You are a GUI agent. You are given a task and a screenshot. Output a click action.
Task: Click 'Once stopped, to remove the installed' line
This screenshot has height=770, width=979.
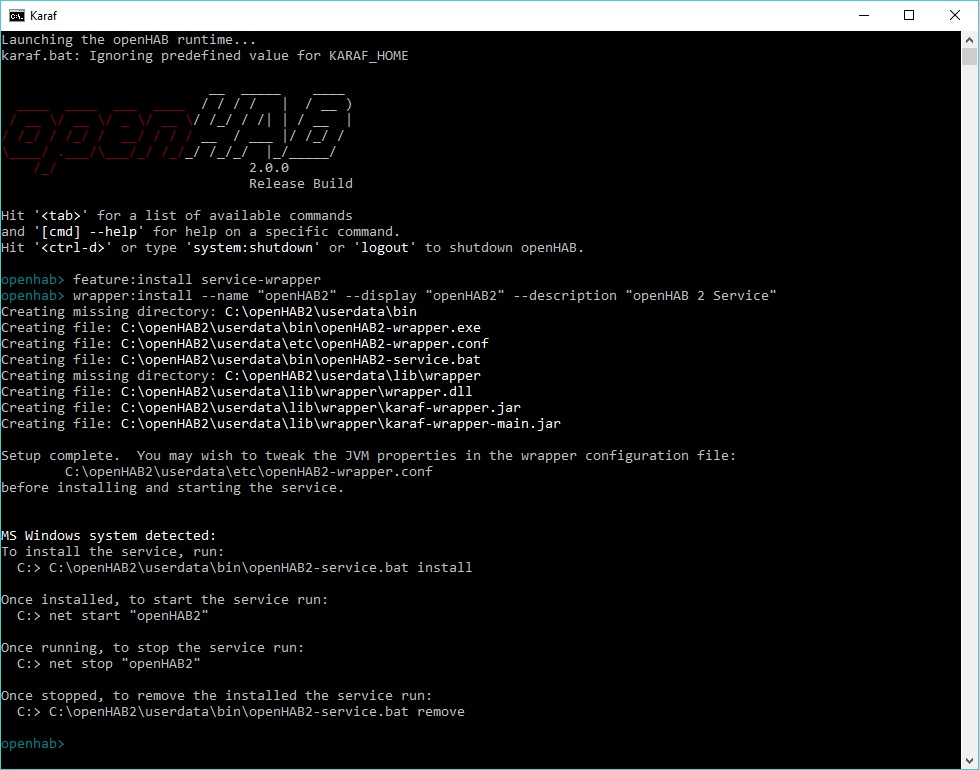coord(217,696)
